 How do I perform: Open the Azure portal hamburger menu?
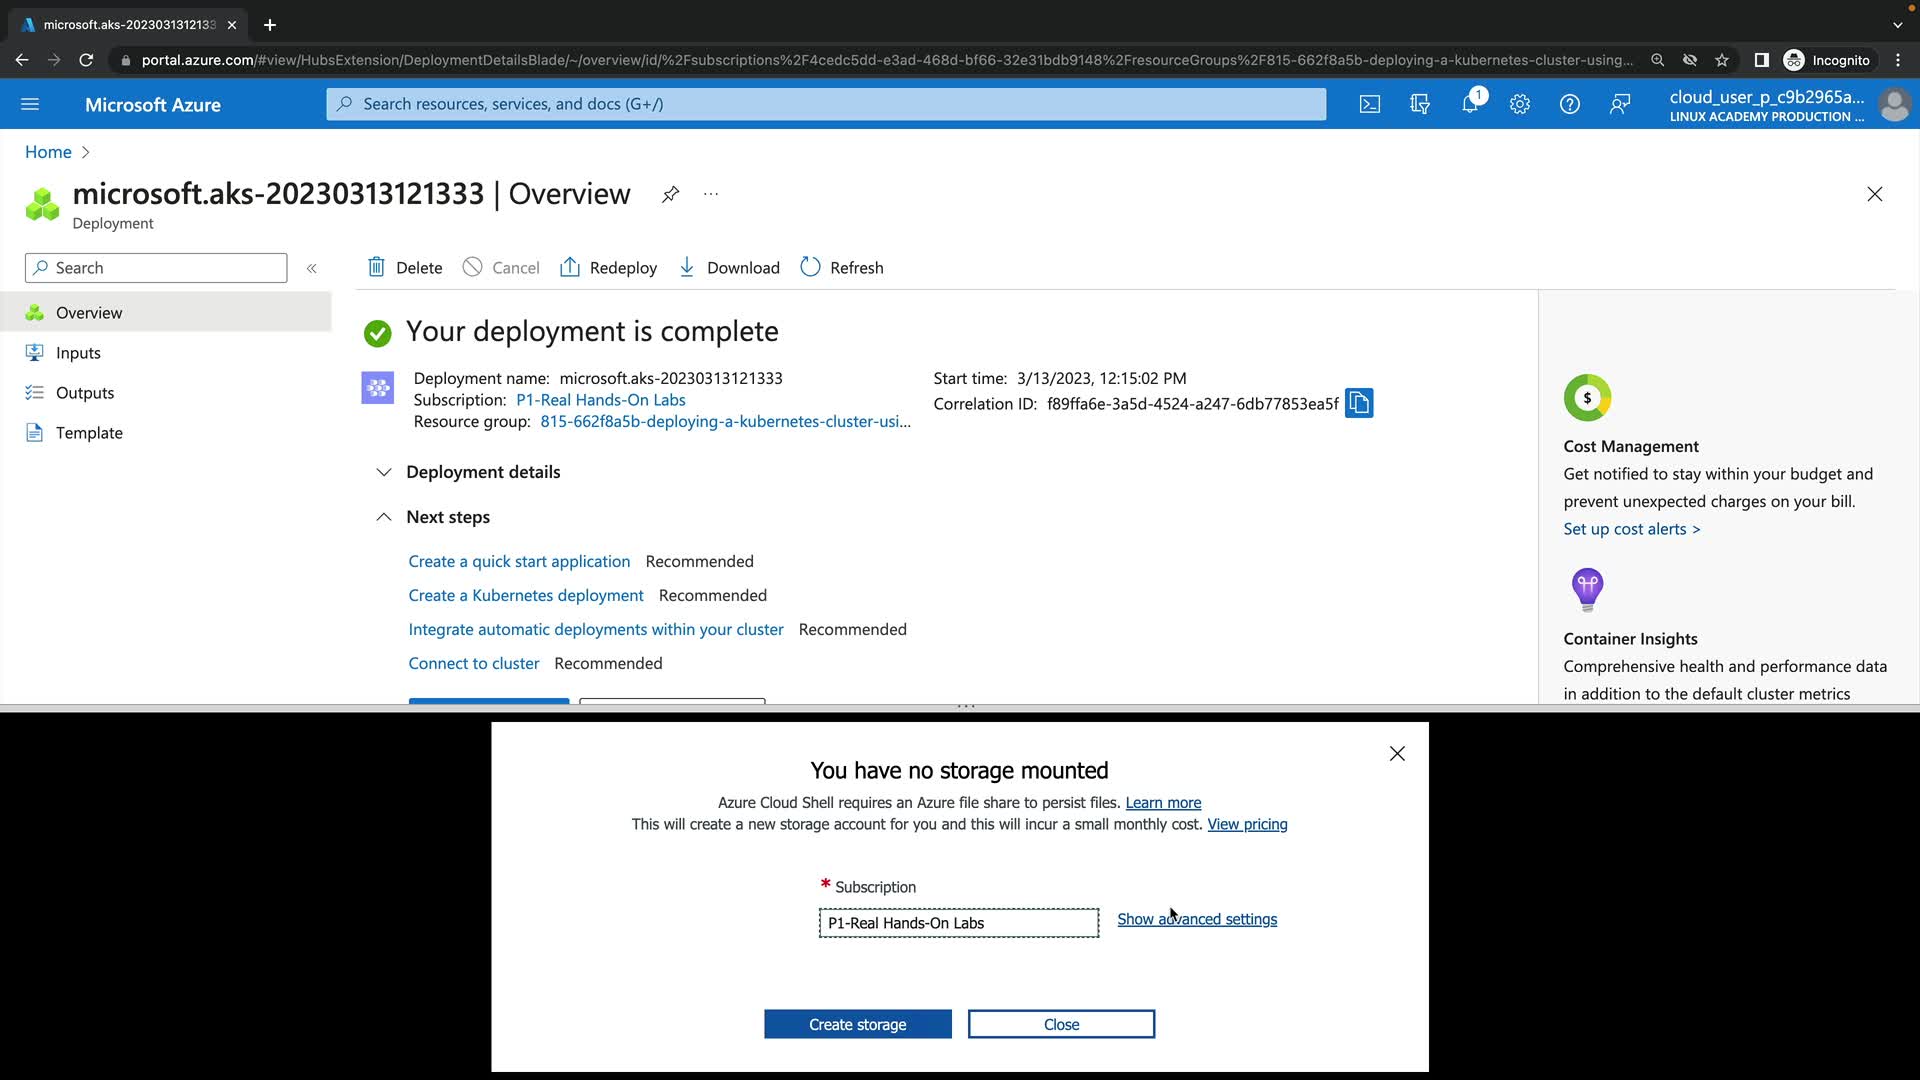[30, 104]
